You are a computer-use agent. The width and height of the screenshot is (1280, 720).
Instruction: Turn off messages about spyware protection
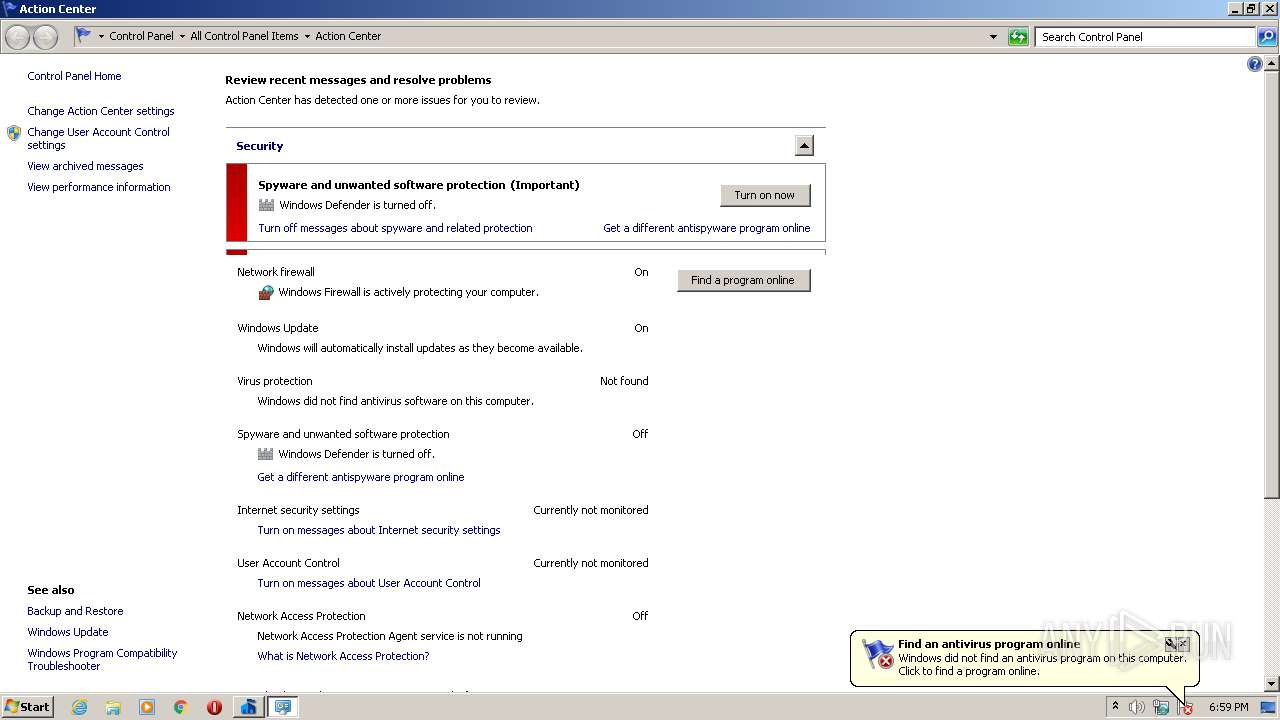point(395,228)
